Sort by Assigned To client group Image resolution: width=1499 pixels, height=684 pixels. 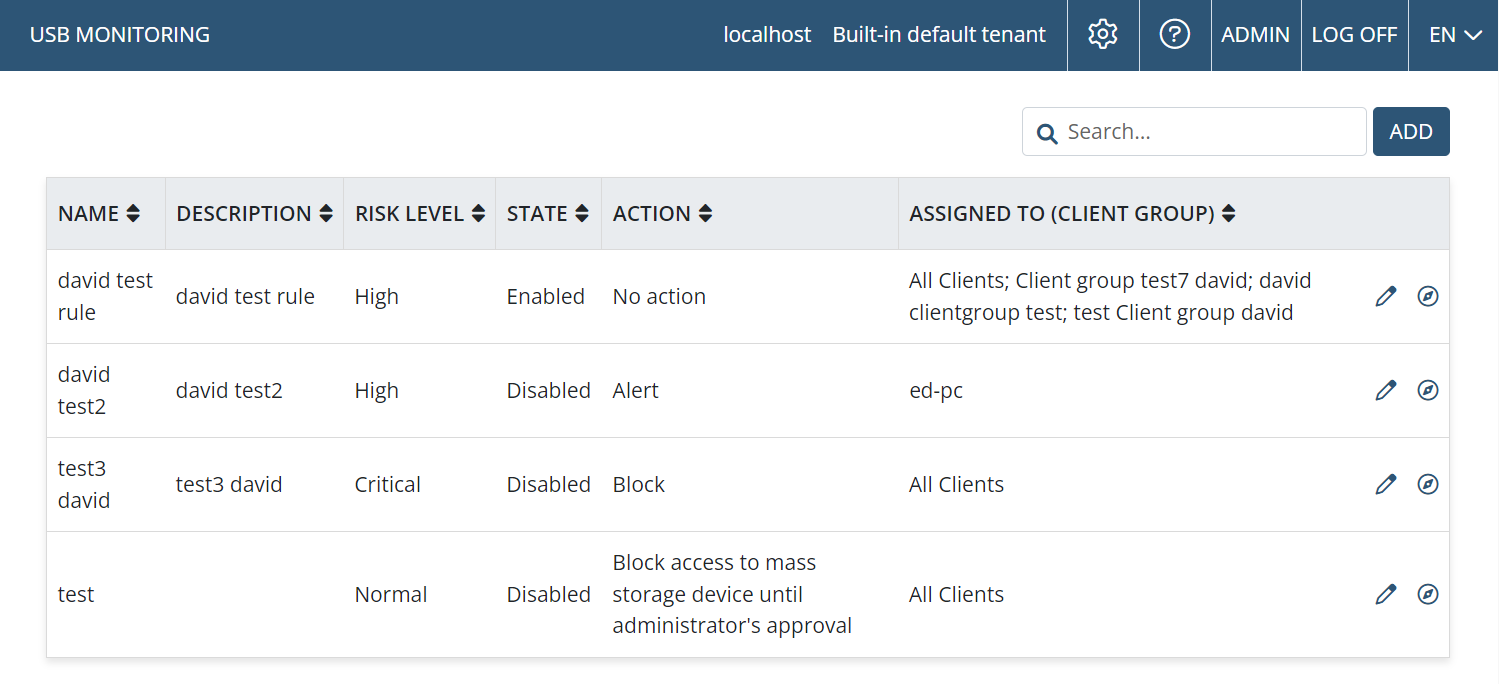pyautogui.click(x=1229, y=214)
